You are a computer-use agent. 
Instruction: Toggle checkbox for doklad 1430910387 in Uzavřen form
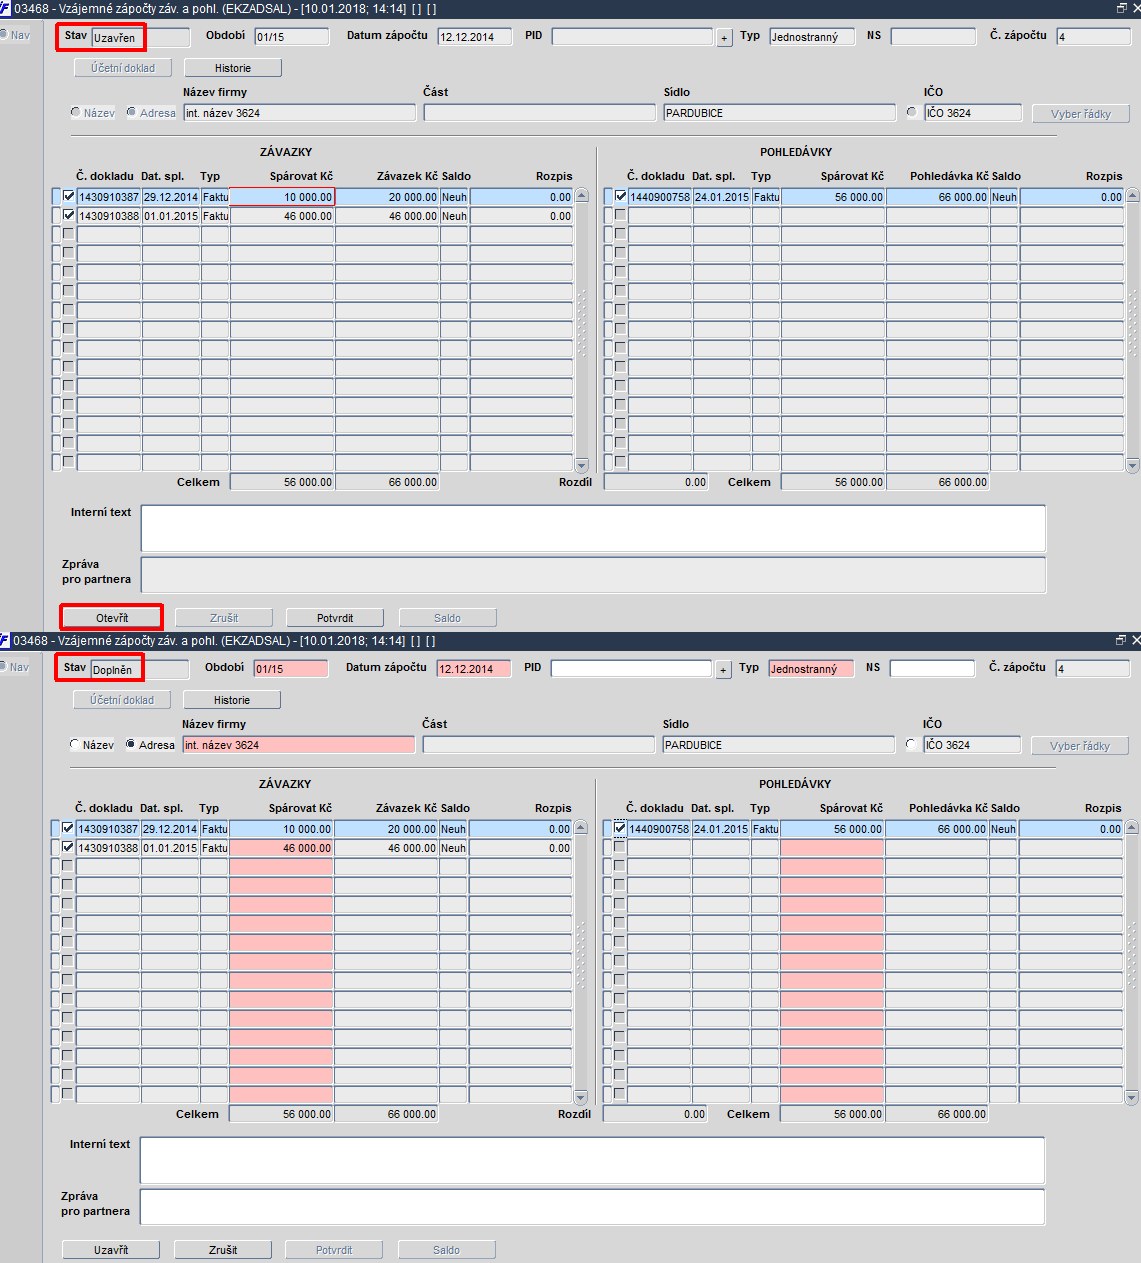[69, 197]
